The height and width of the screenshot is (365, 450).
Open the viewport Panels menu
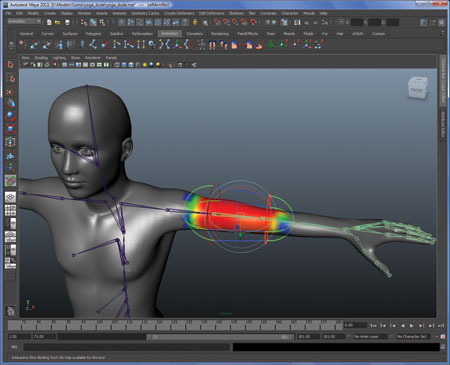[111, 58]
